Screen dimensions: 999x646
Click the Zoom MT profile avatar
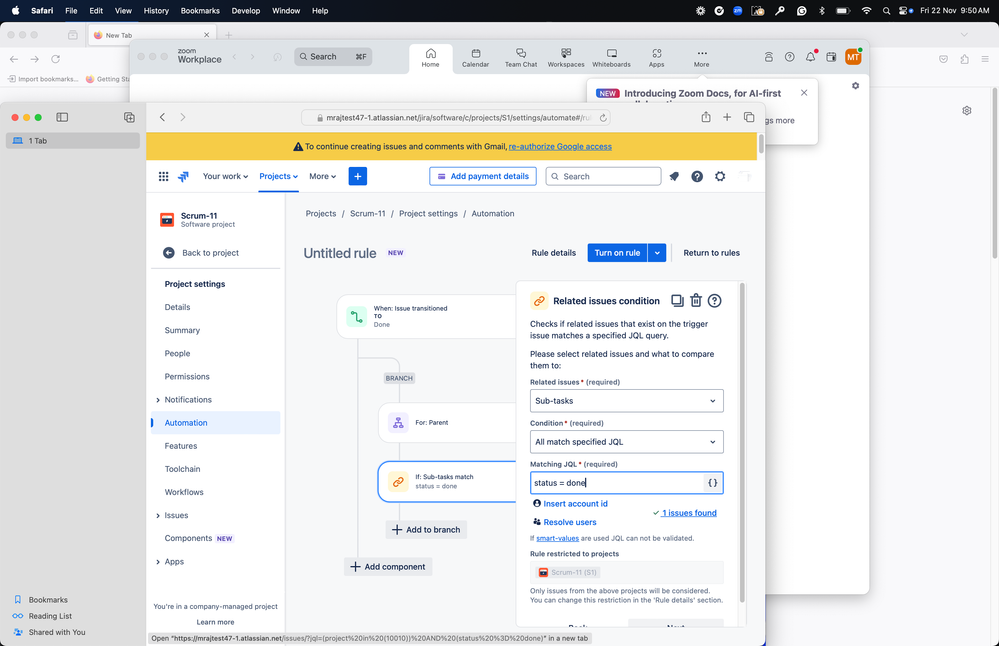(853, 57)
